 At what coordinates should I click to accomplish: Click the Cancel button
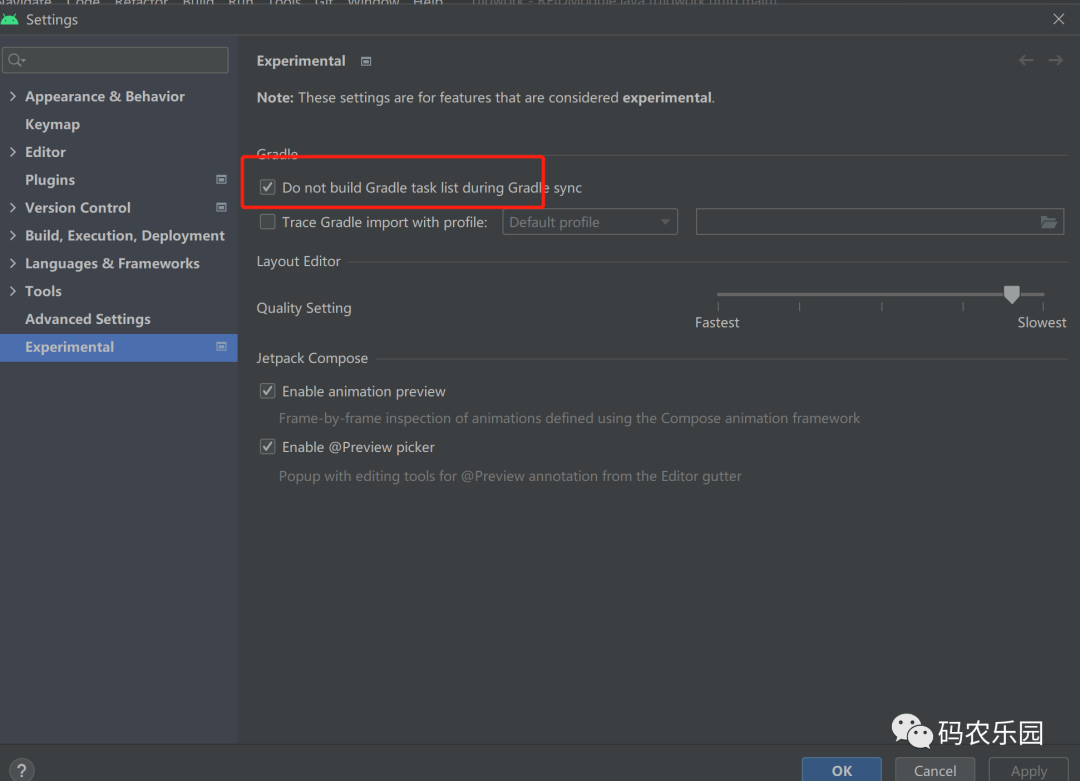click(x=935, y=770)
